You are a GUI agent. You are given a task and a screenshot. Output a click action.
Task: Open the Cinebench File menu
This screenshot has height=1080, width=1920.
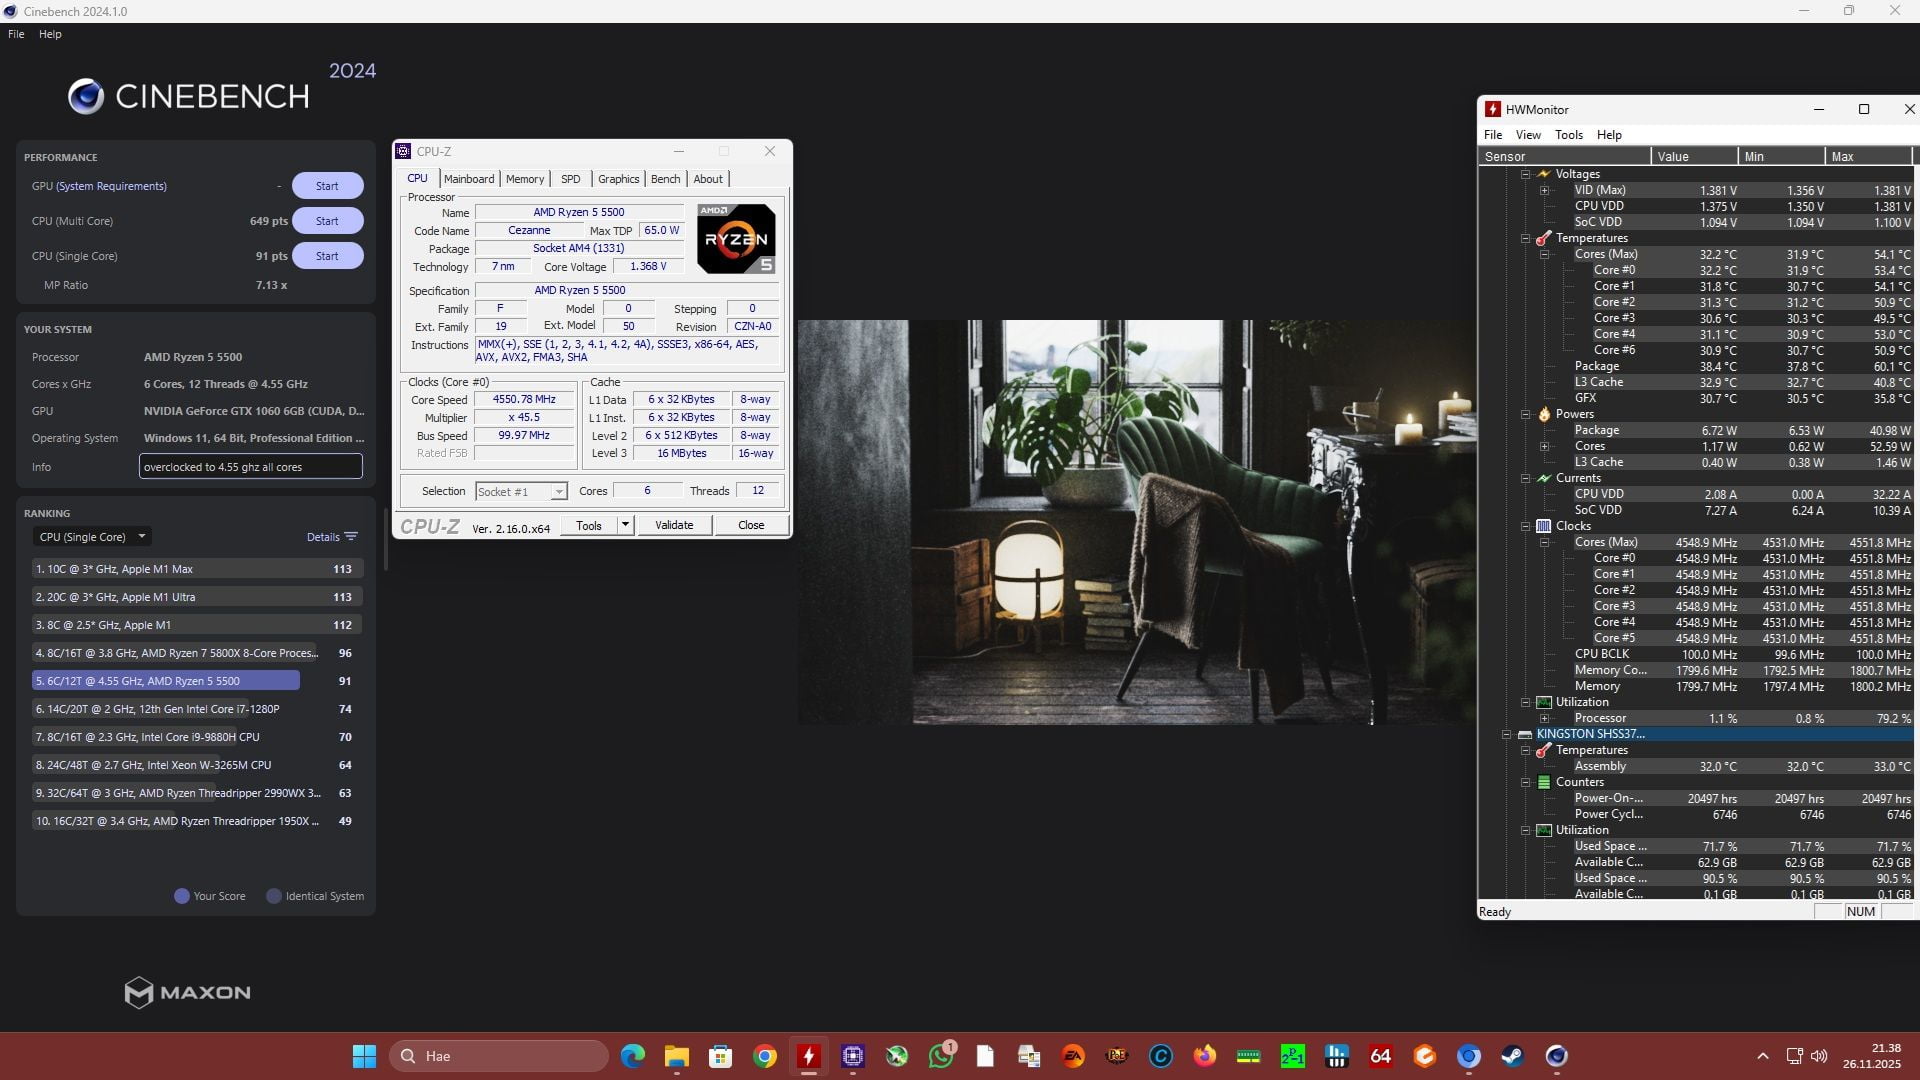click(x=16, y=34)
